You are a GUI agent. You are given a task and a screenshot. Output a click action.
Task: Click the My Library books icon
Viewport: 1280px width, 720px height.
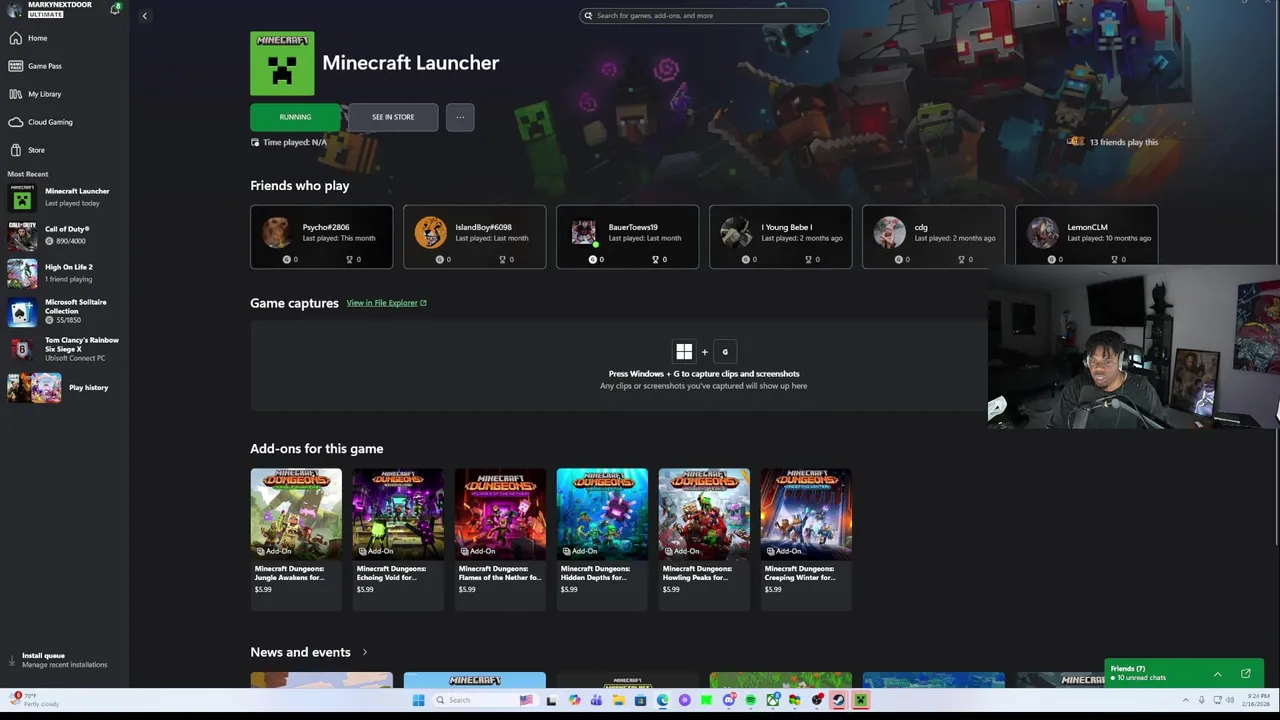[x=15, y=94]
